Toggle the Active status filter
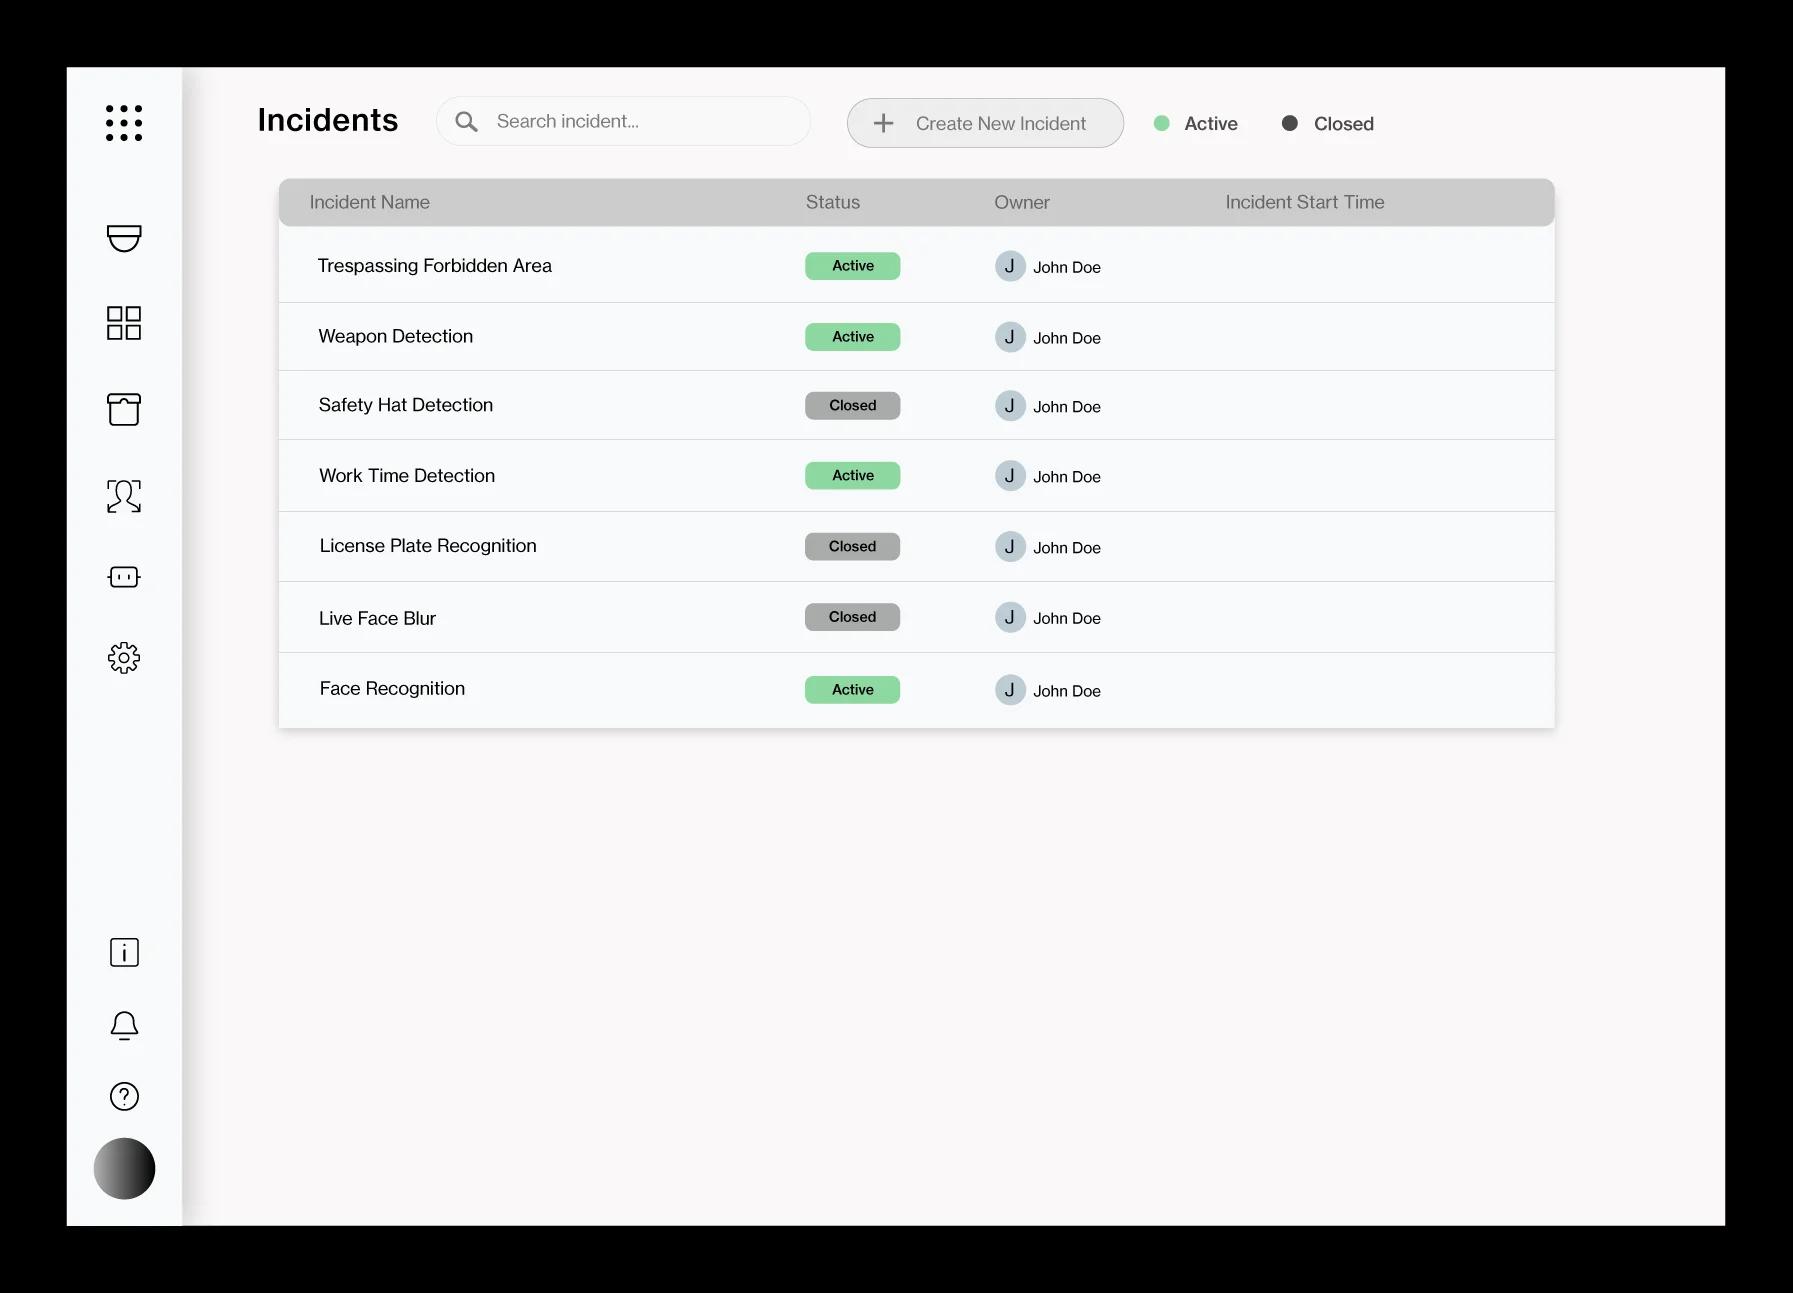1793x1293 pixels. (x=1196, y=123)
